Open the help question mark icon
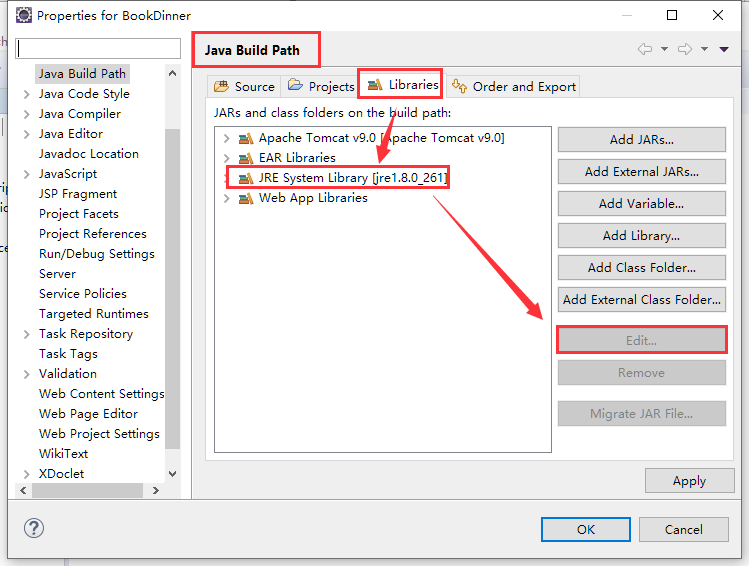Viewport: 749px width, 566px height. [34, 528]
